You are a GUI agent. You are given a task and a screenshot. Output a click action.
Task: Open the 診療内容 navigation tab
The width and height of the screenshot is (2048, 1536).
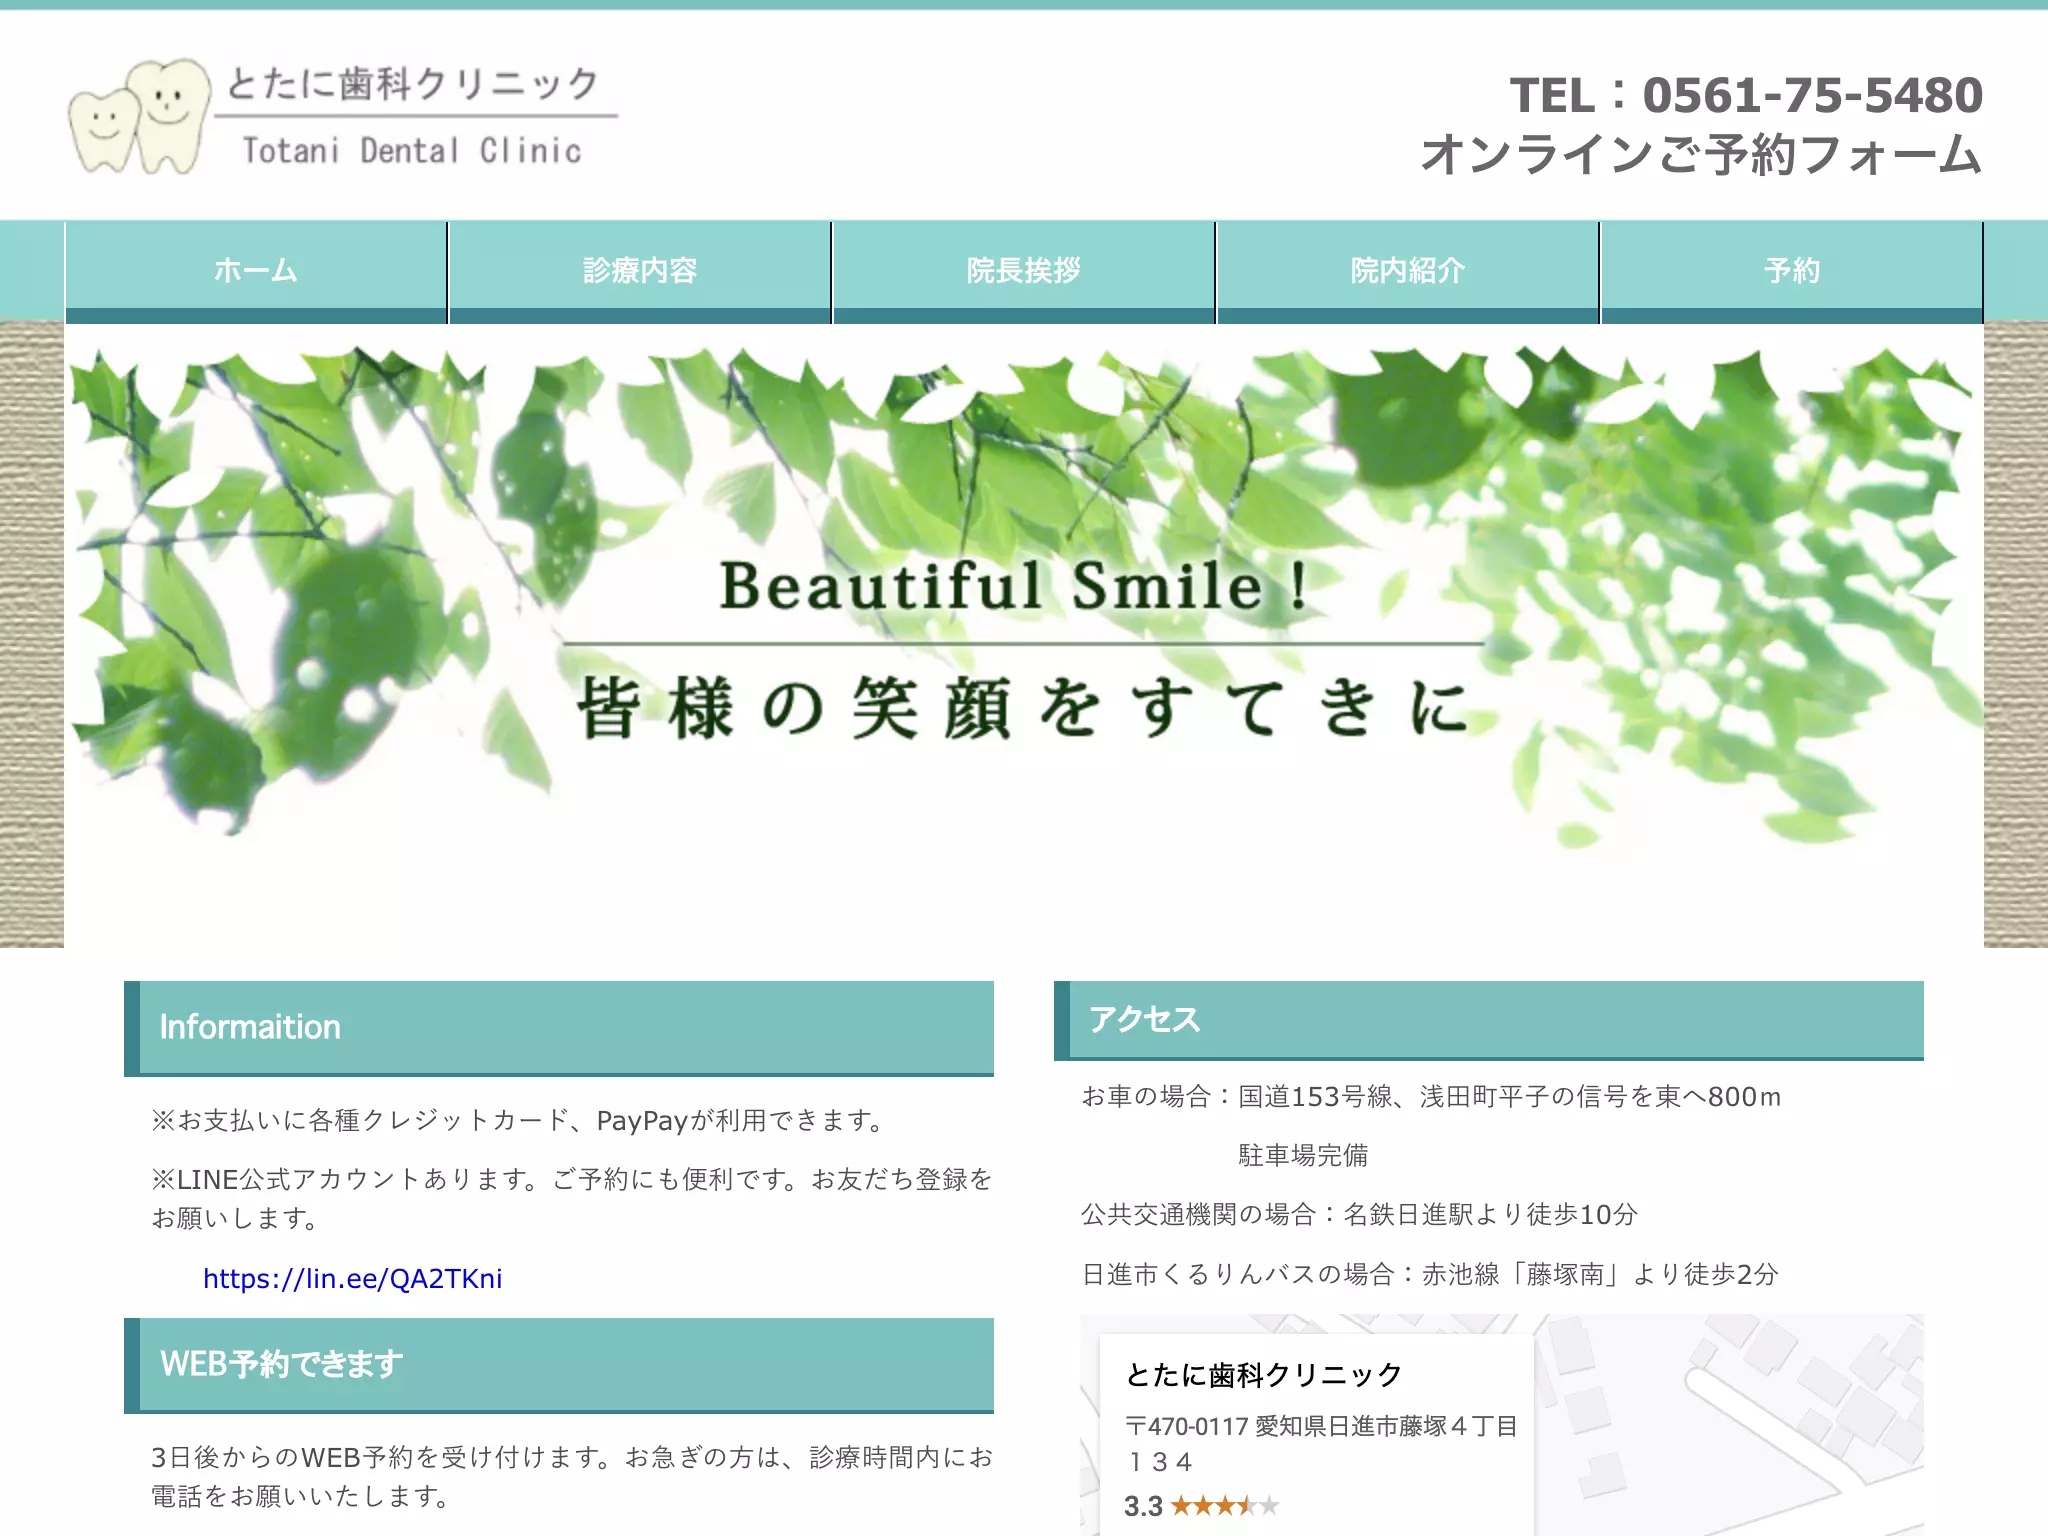[x=640, y=272]
